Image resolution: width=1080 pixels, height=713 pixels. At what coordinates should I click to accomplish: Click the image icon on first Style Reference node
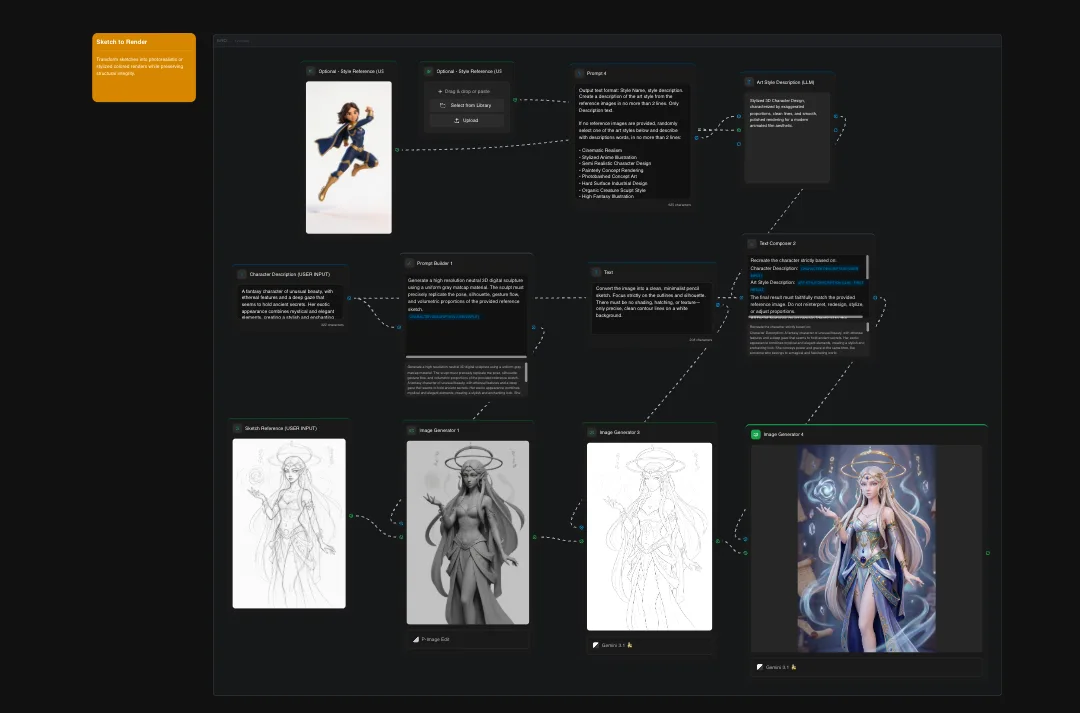coord(311,71)
